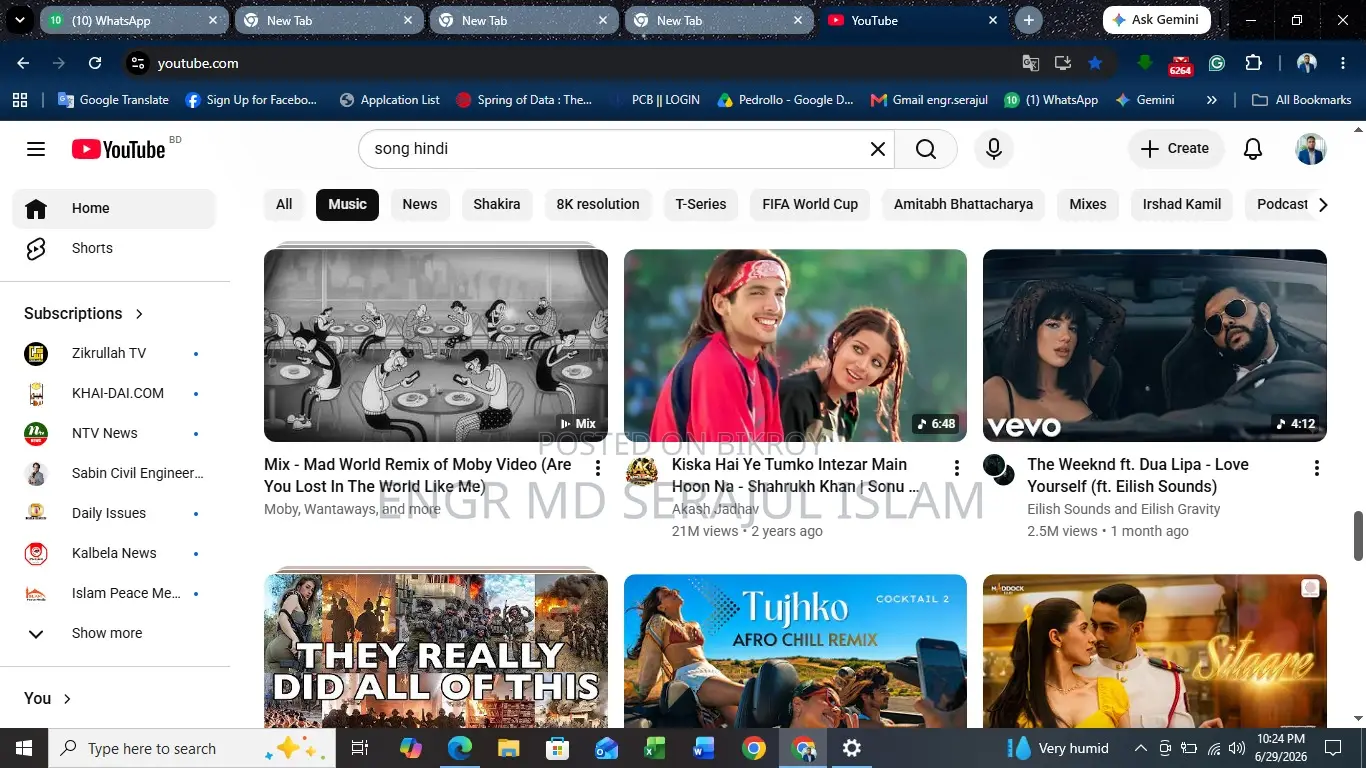The width and height of the screenshot is (1366, 768).
Task: Open the YouTube guide hamburger menu
Action: tap(36, 149)
